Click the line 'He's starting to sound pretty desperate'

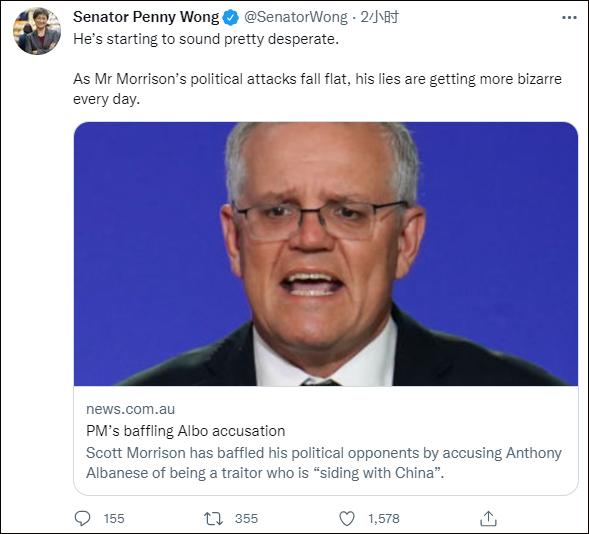206,39
